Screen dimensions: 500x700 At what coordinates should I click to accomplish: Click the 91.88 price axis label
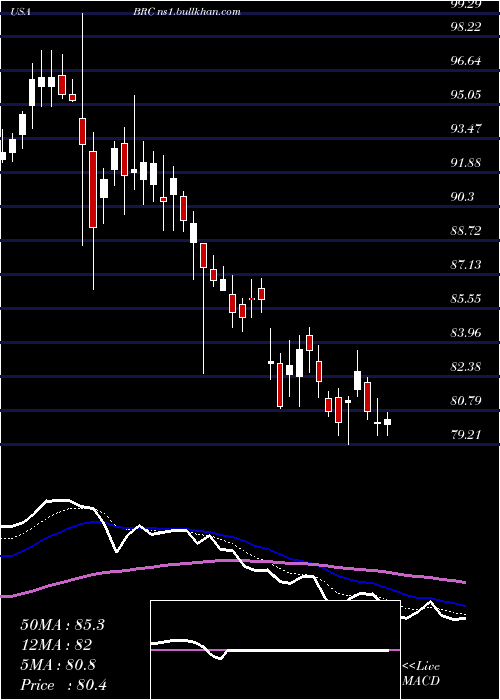467,162
